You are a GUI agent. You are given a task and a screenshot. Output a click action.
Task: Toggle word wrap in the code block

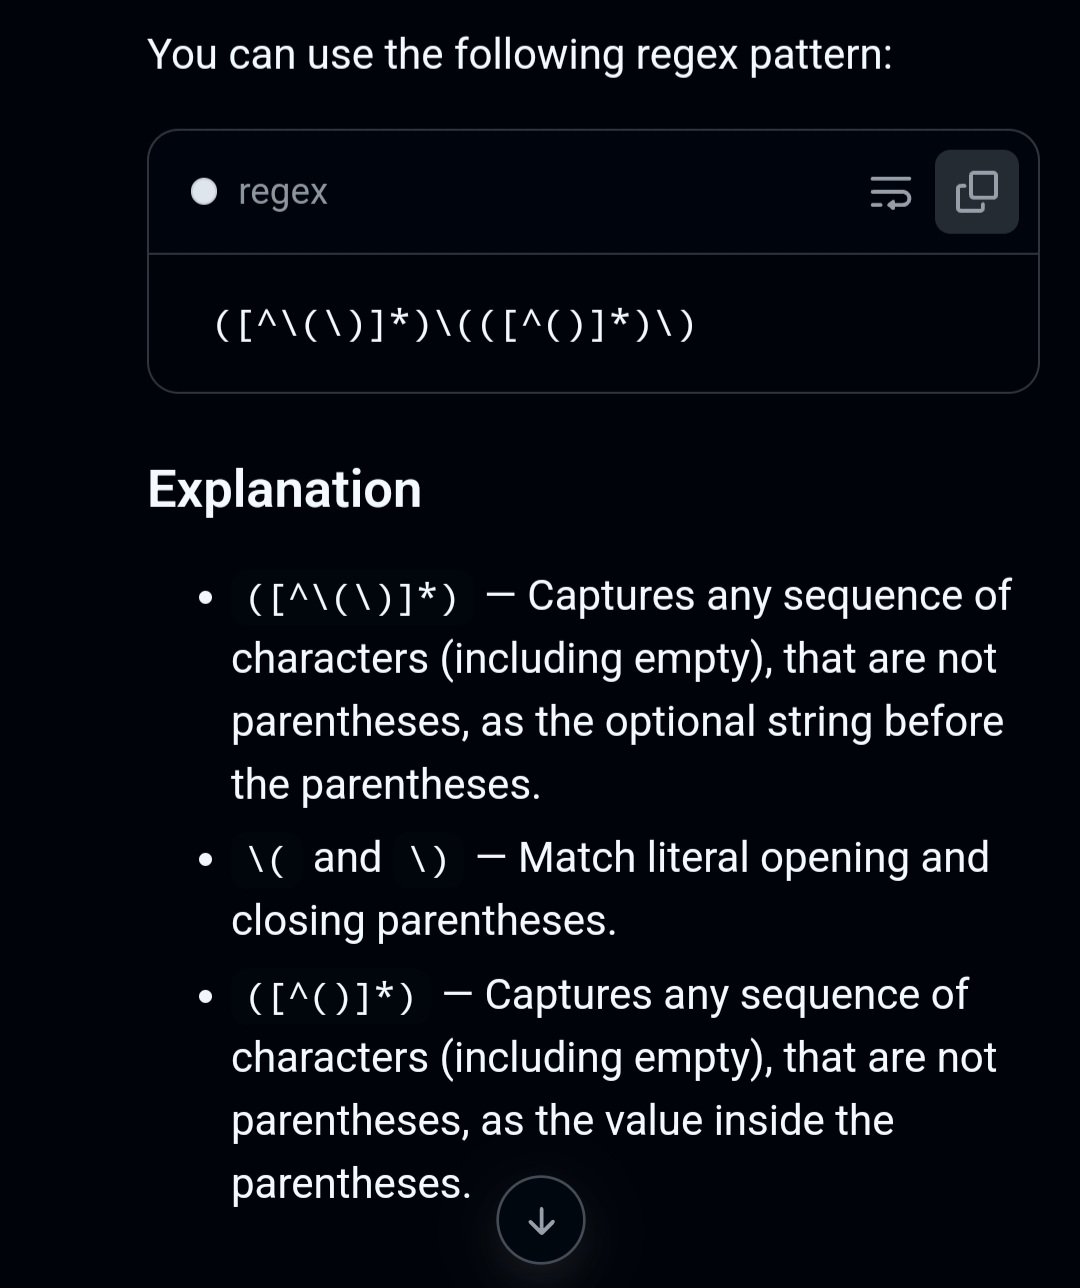pos(890,192)
